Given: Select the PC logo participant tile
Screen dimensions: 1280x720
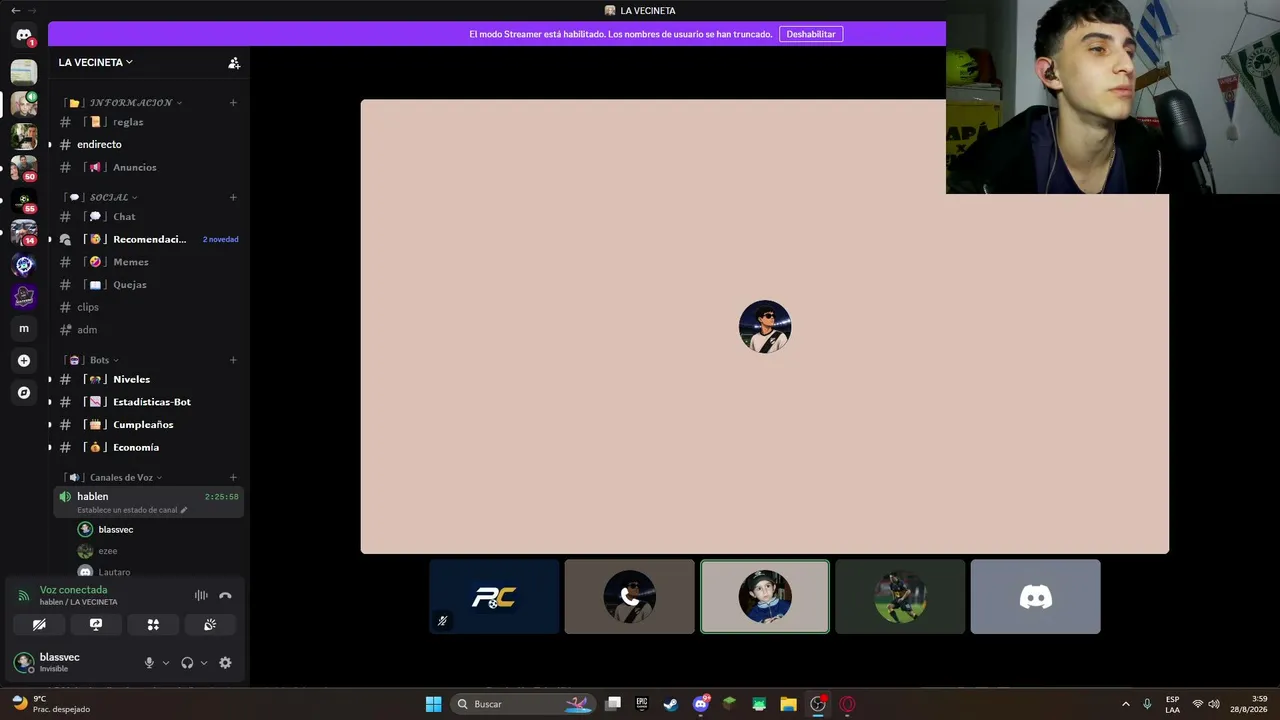Looking at the screenshot, I should pos(494,597).
